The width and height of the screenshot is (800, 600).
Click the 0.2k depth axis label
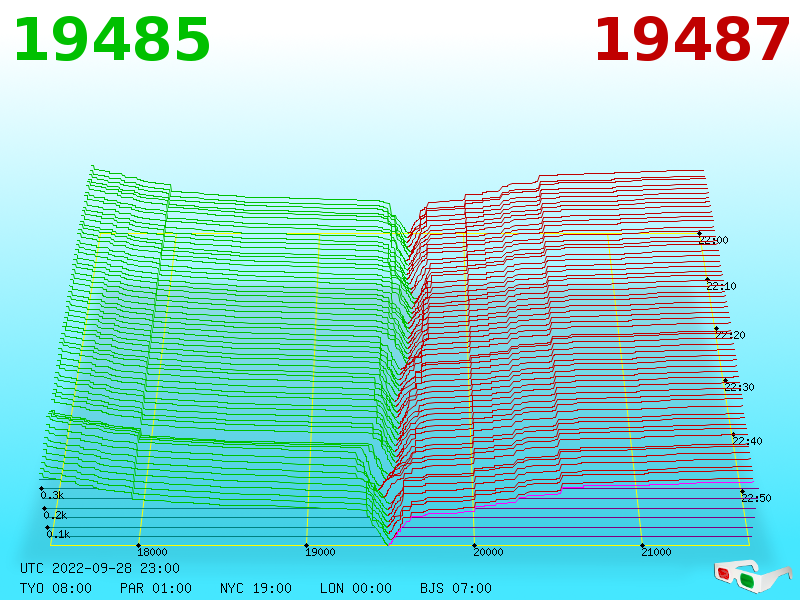point(55,515)
